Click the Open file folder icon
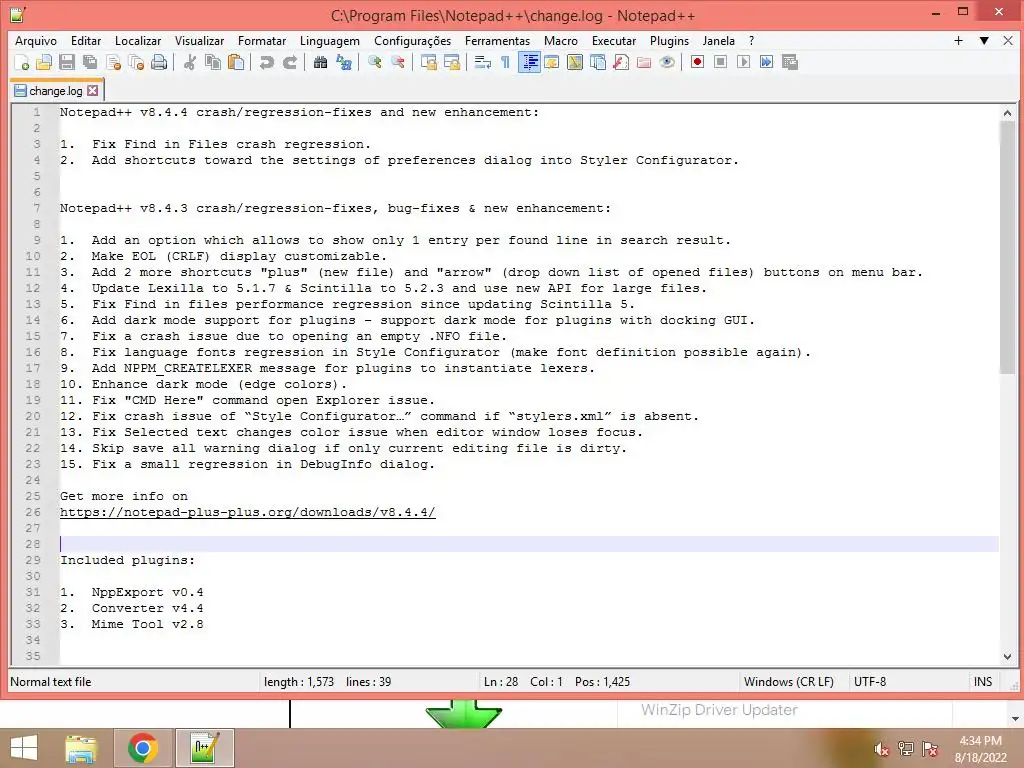The height and width of the screenshot is (768, 1024). (44, 62)
